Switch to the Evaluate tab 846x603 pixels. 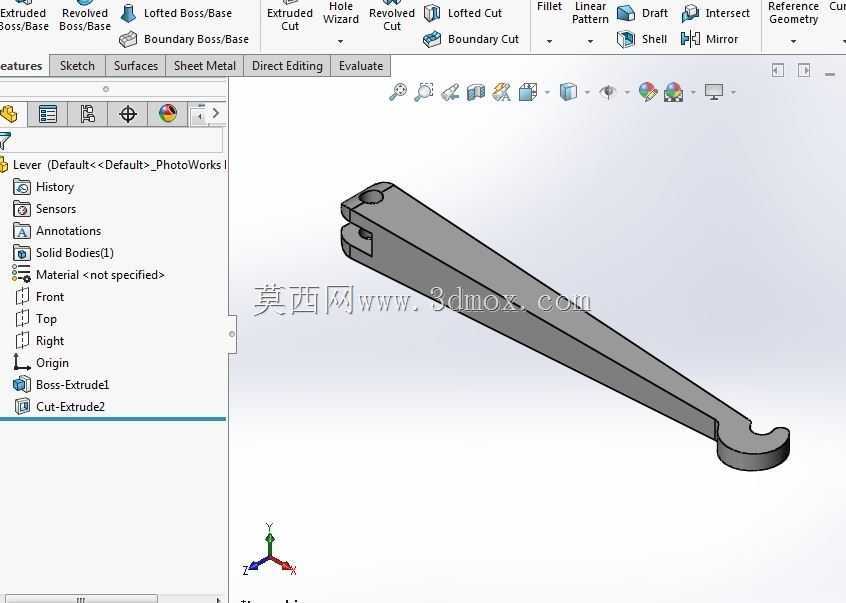[x=360, y=66]
